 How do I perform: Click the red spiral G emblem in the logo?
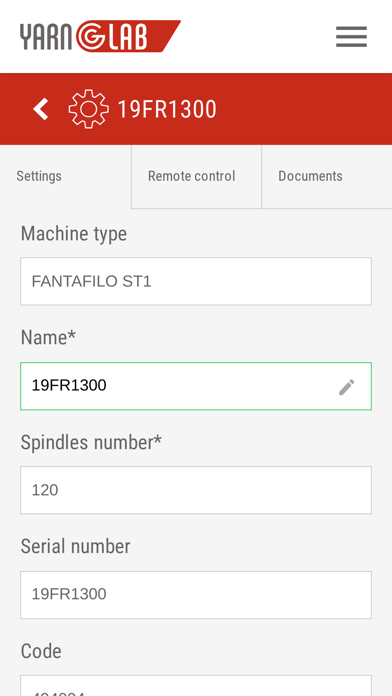[90, 36]
